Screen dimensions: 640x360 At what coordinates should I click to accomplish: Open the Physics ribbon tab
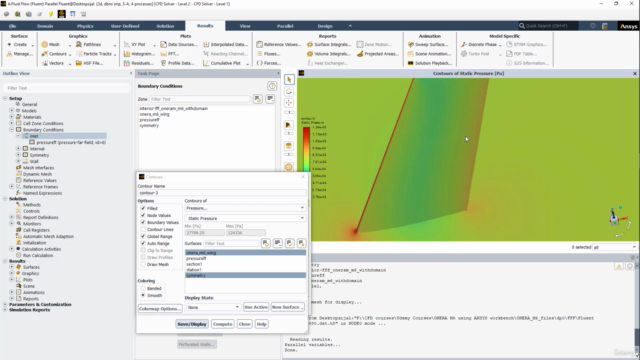[x=85, y=26]
